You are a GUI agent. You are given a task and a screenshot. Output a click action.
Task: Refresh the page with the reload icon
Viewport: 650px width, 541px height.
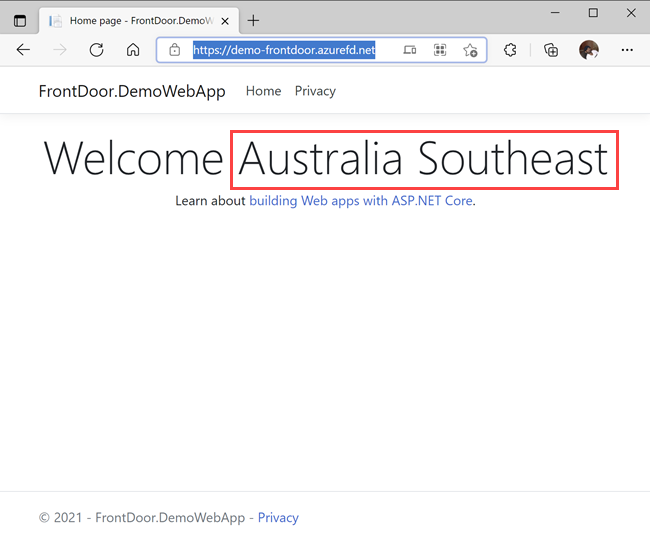coord(97,50)
